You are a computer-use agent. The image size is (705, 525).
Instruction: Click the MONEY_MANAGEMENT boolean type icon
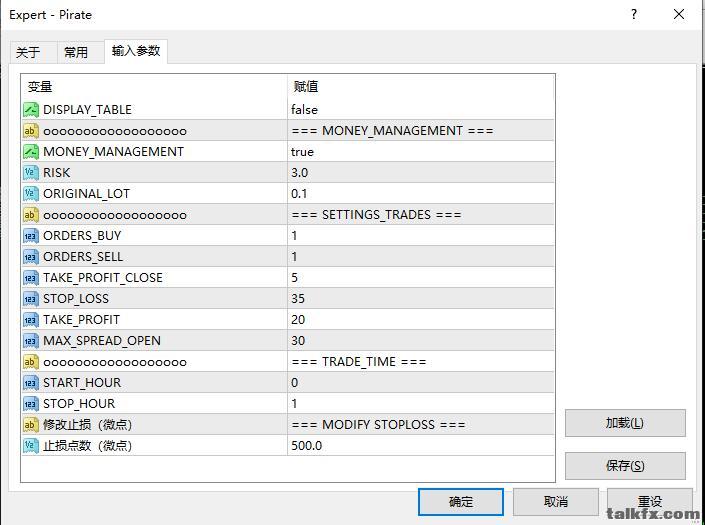[x=31, y=151]
